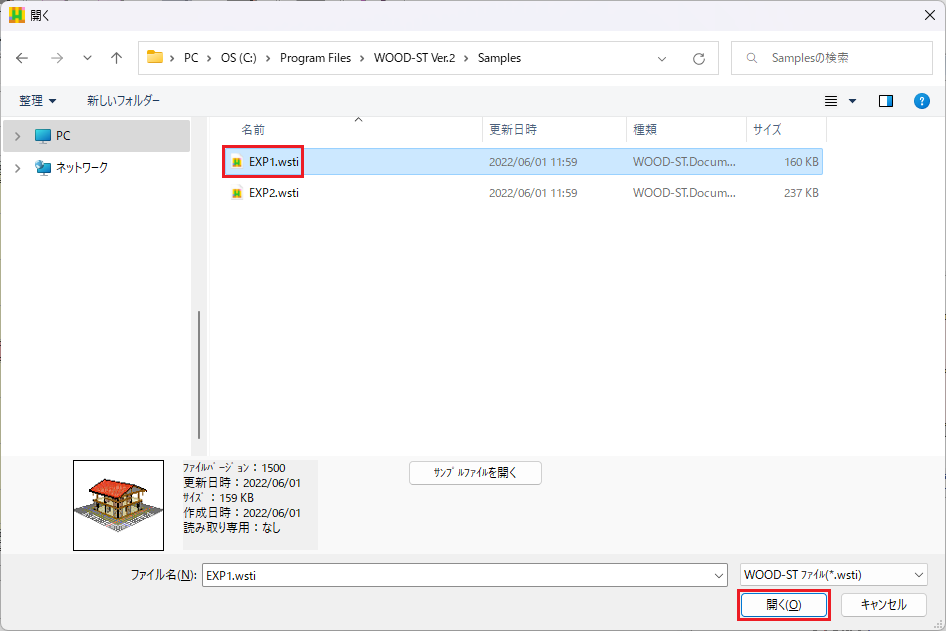Screen dimensions: 946x631
Task: Click the Back navigation arrow
Action: coord(23,58)
